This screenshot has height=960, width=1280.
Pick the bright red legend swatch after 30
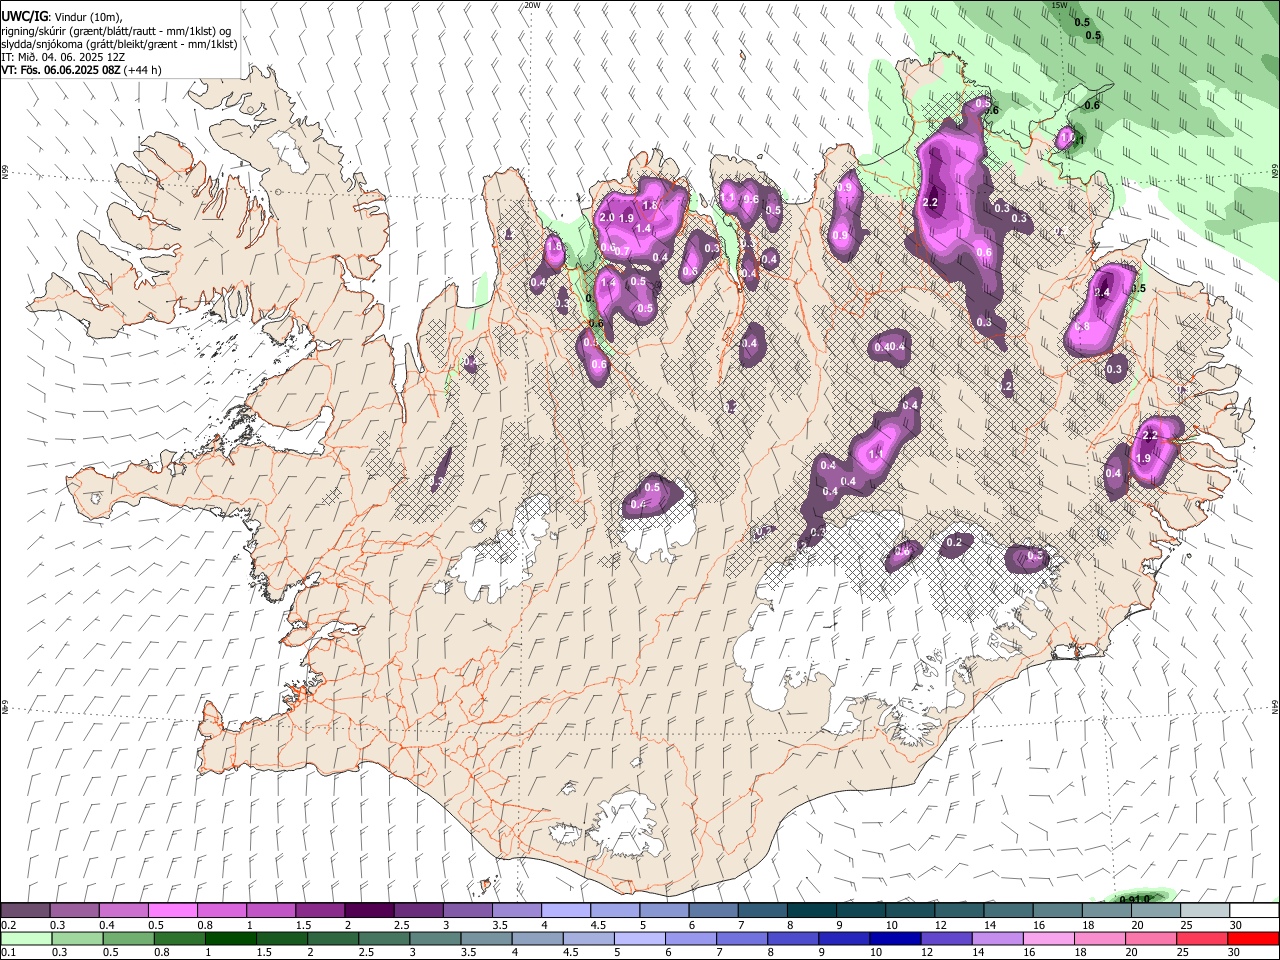click(1253, 939)
